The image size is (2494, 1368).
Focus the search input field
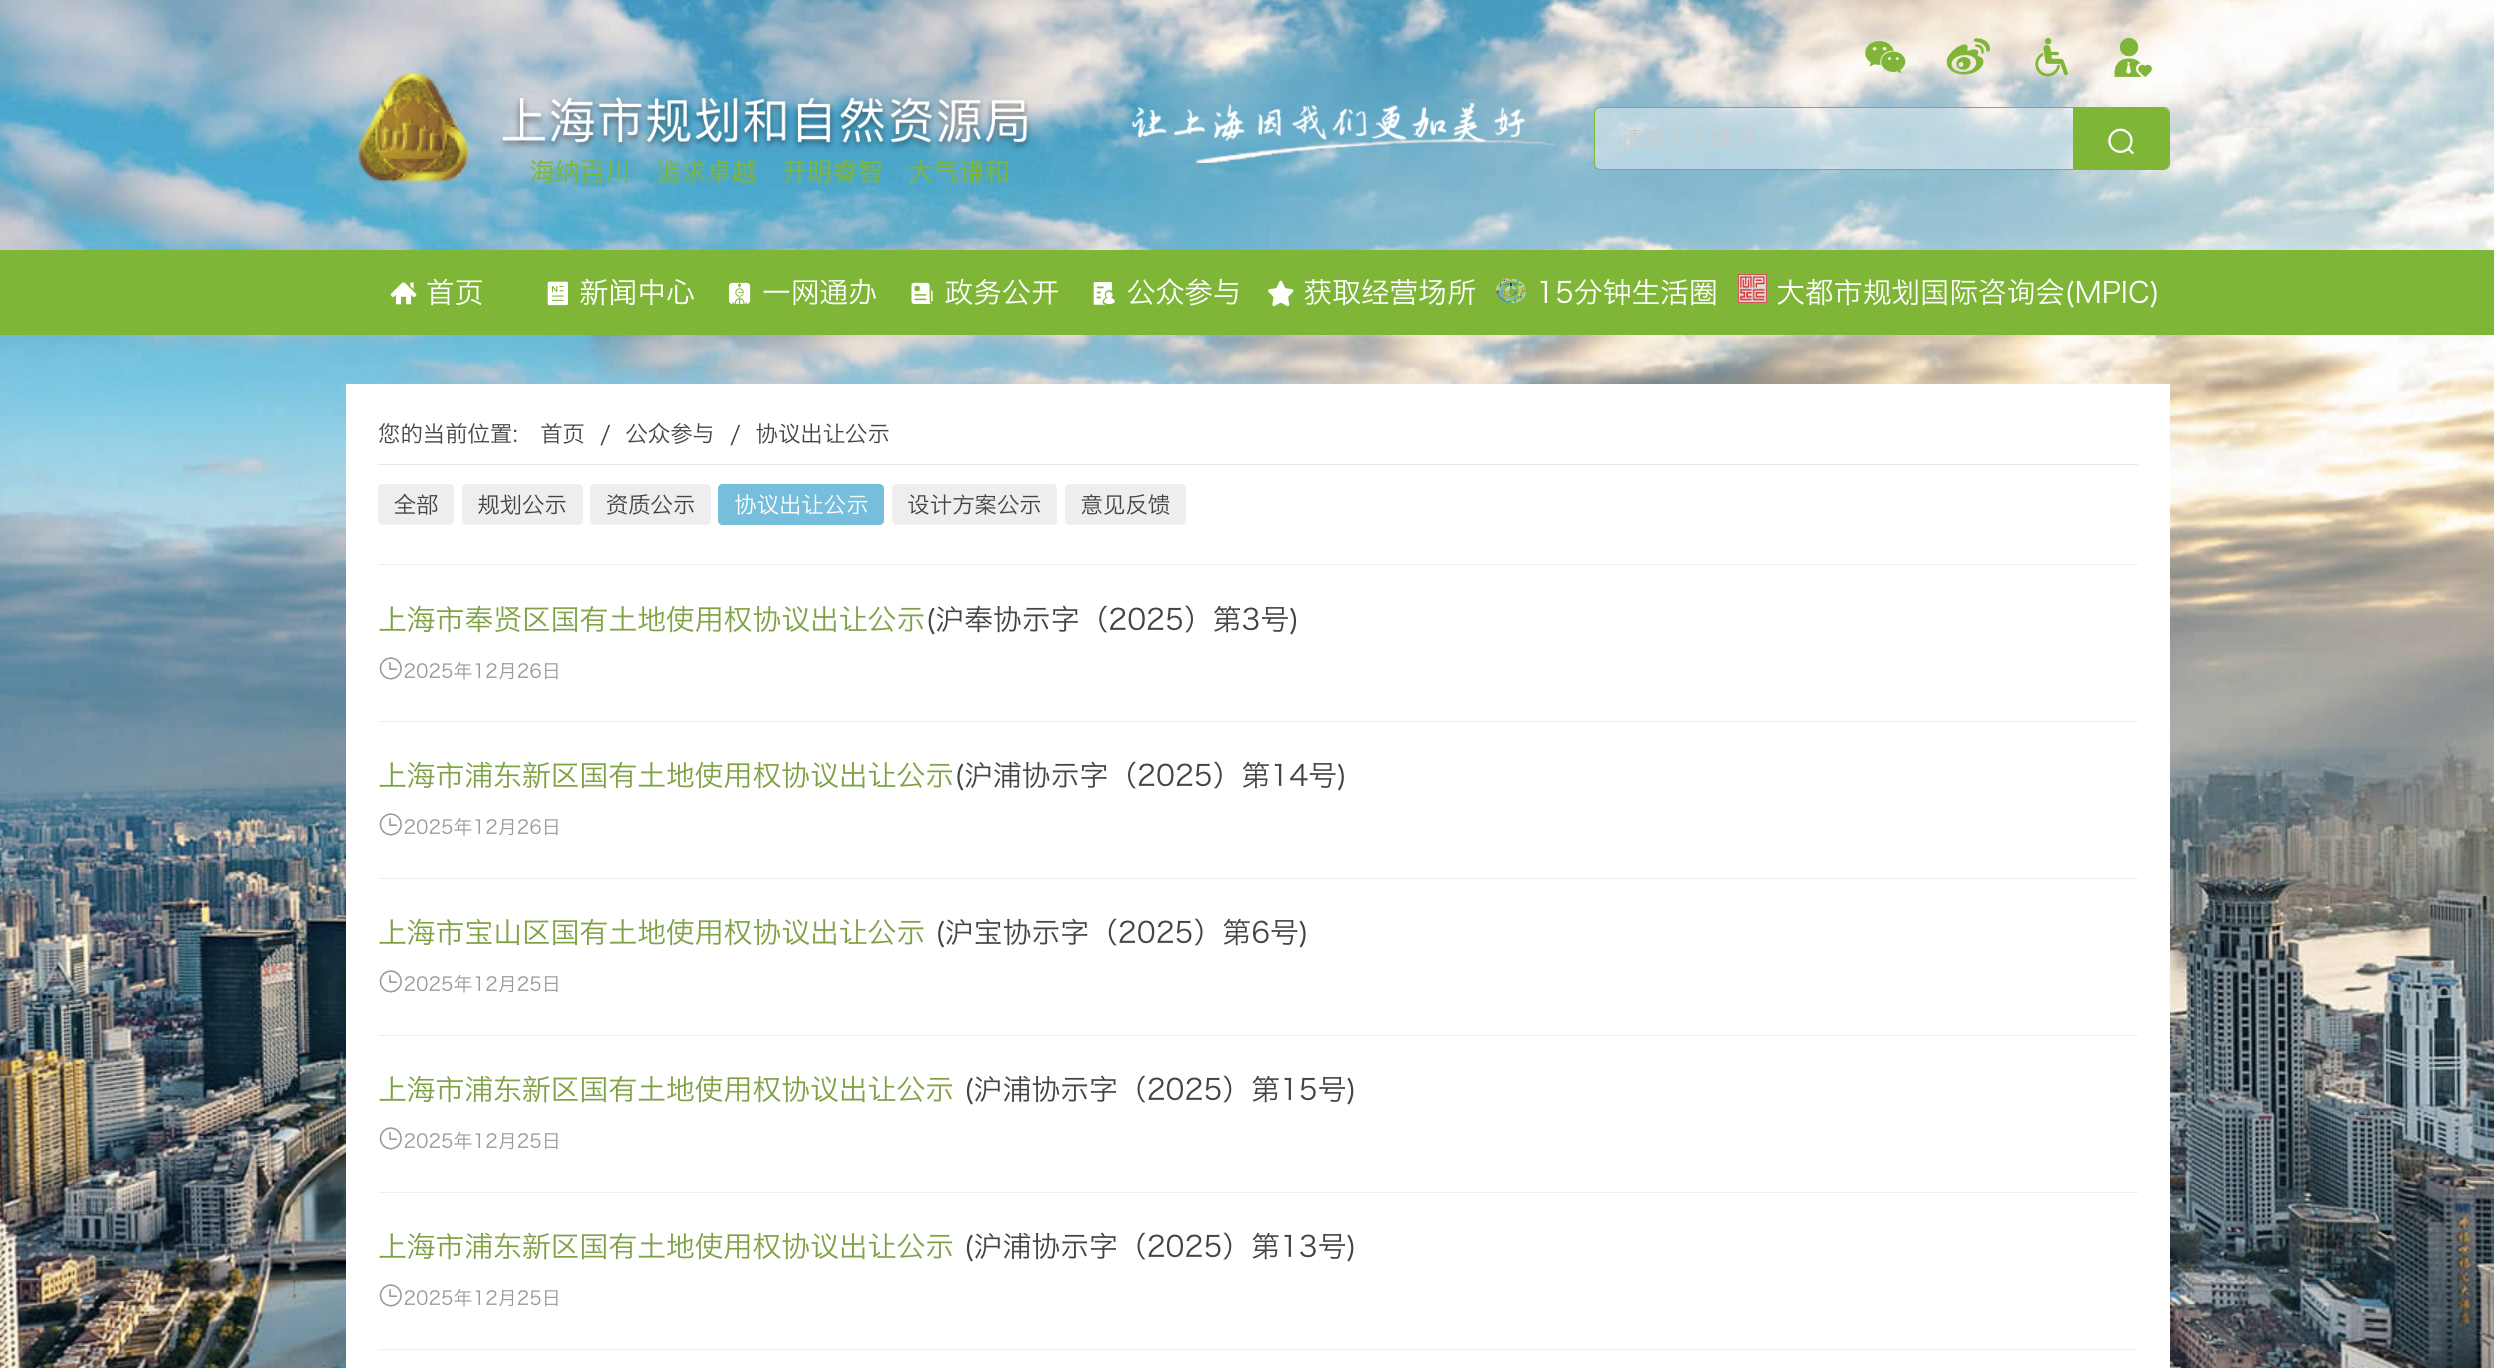coord(1833,139)
